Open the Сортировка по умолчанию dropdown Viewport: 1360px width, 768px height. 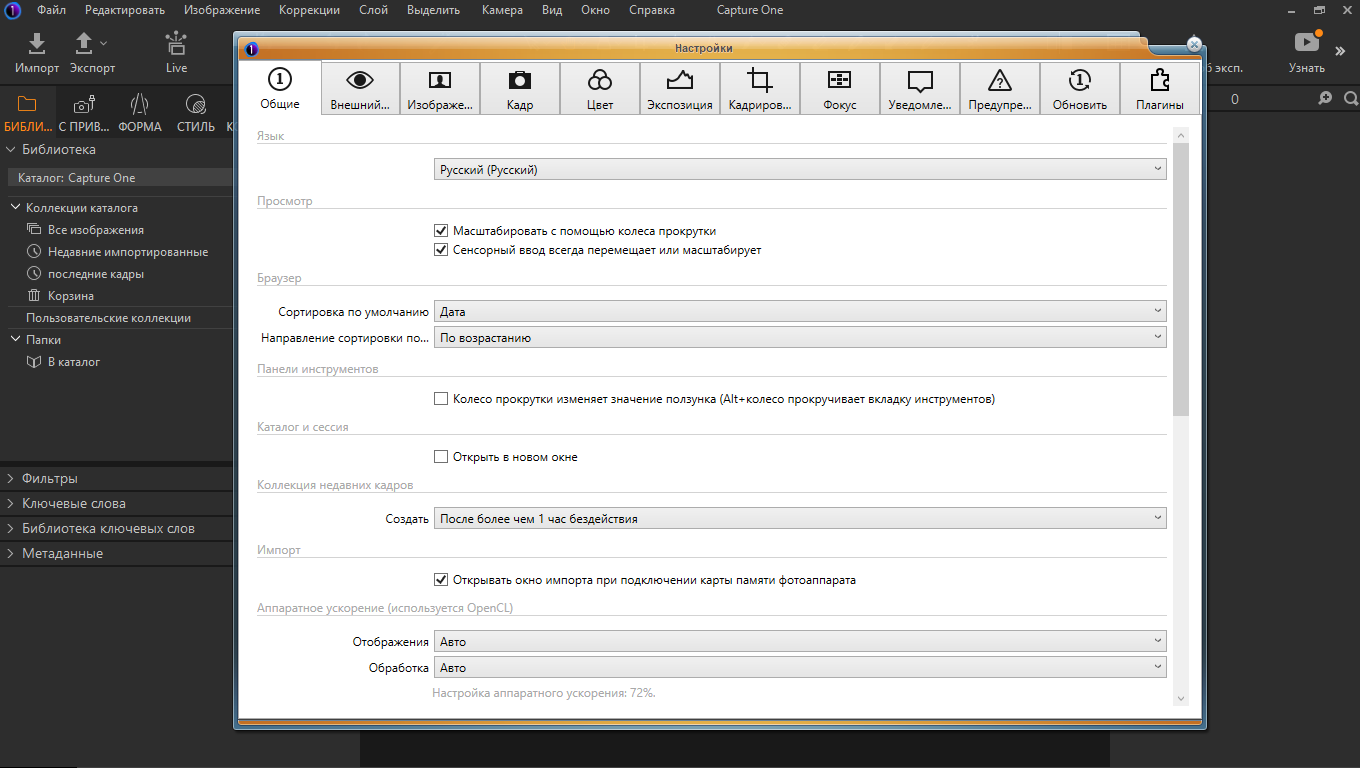coord(800,312)
